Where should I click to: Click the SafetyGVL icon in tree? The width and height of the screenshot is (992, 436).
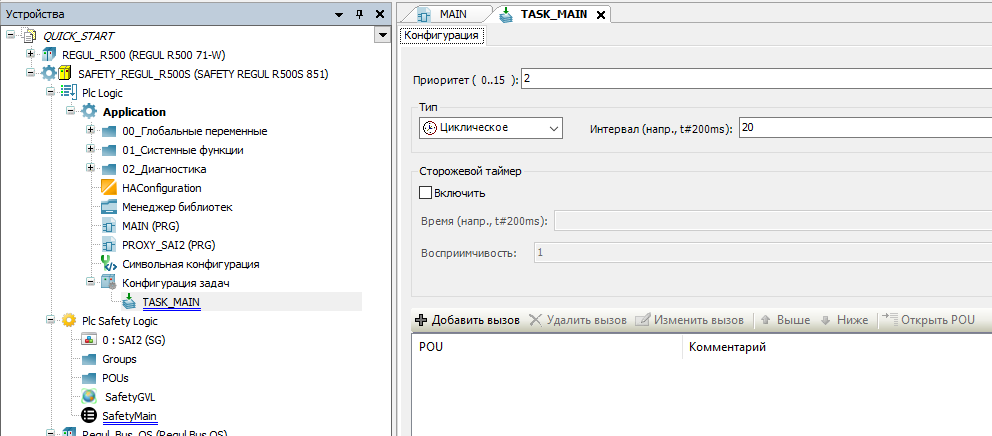[x=89, y=396]
